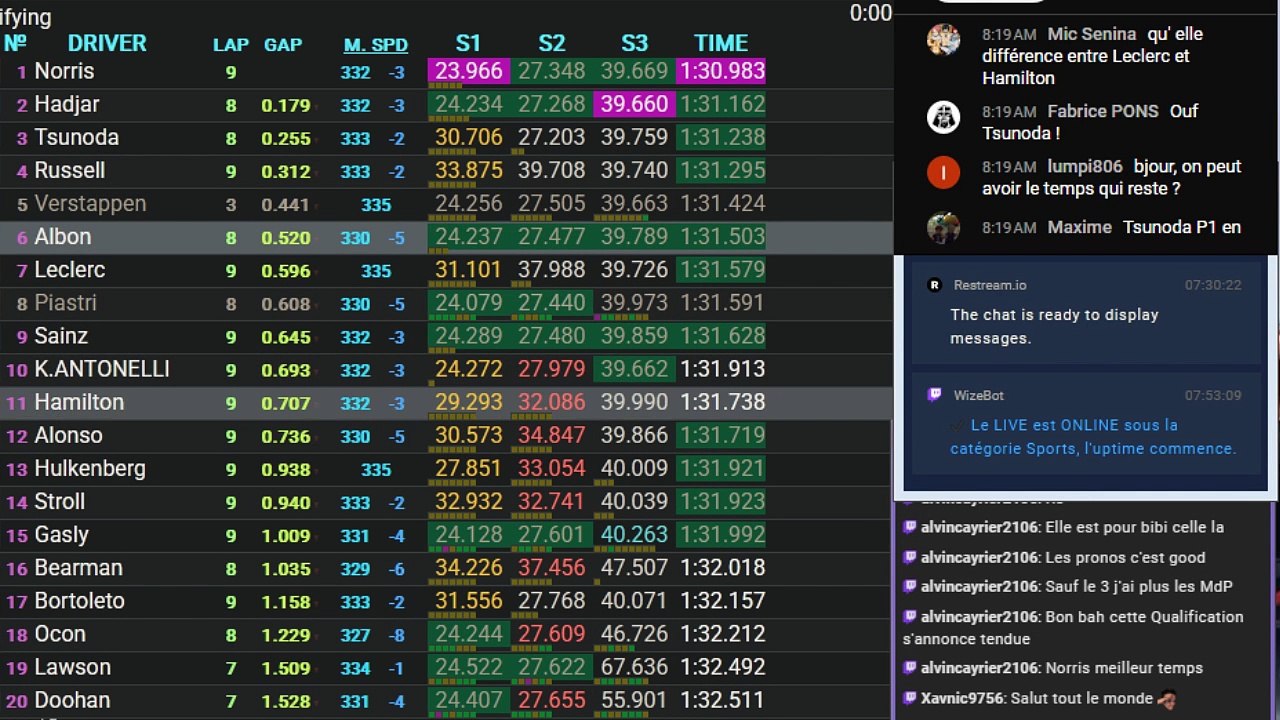Select driver Sainz in the table
Viewport: 1280px width, 720px height.
[61, 335]
